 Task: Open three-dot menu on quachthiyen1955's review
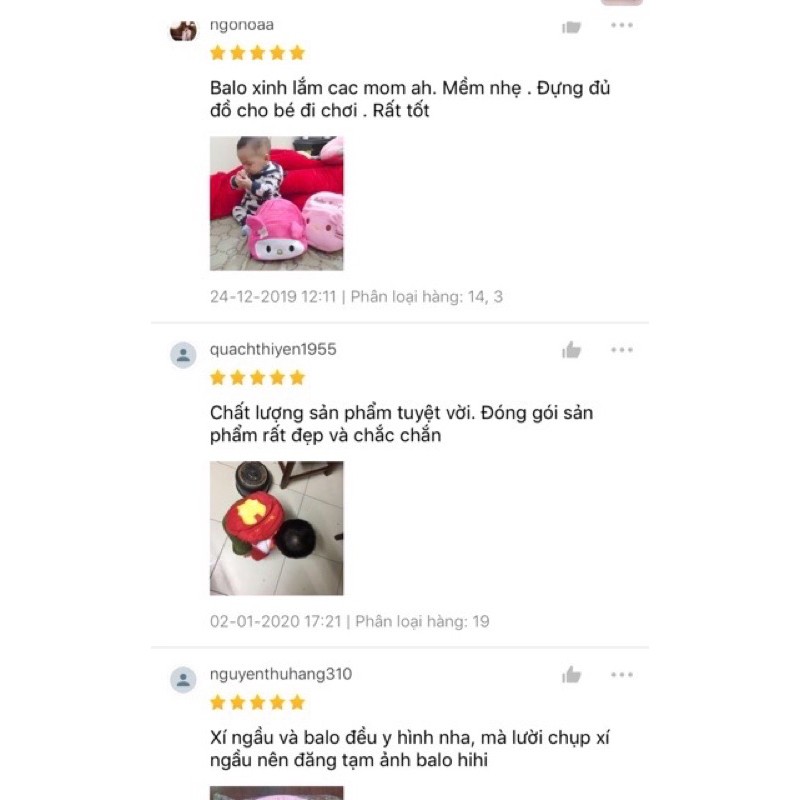pos(621,350)
